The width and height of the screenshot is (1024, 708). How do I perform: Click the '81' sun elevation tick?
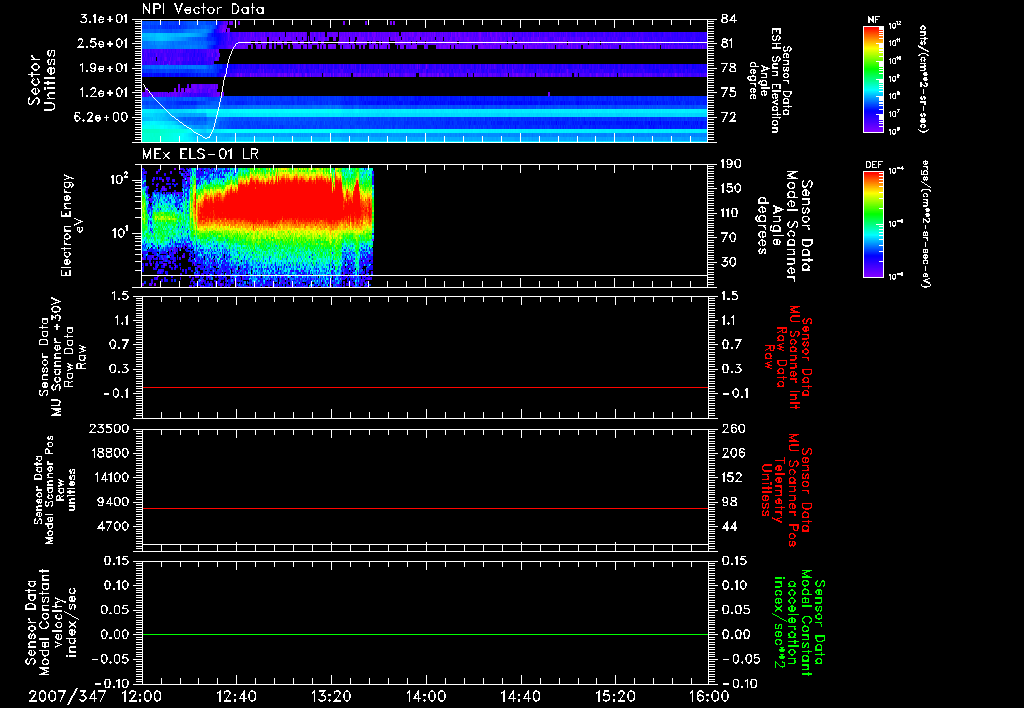pos(728,43)
